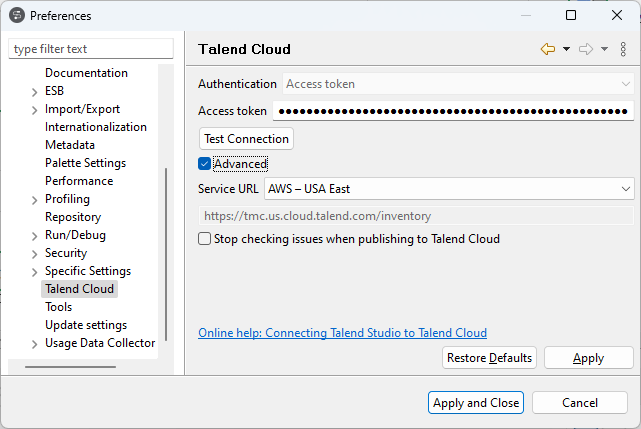Image resolution: width=641 pixels, height=429 pixels.
Task: Click the Preferences window title icon
Action: coord(16,15)
